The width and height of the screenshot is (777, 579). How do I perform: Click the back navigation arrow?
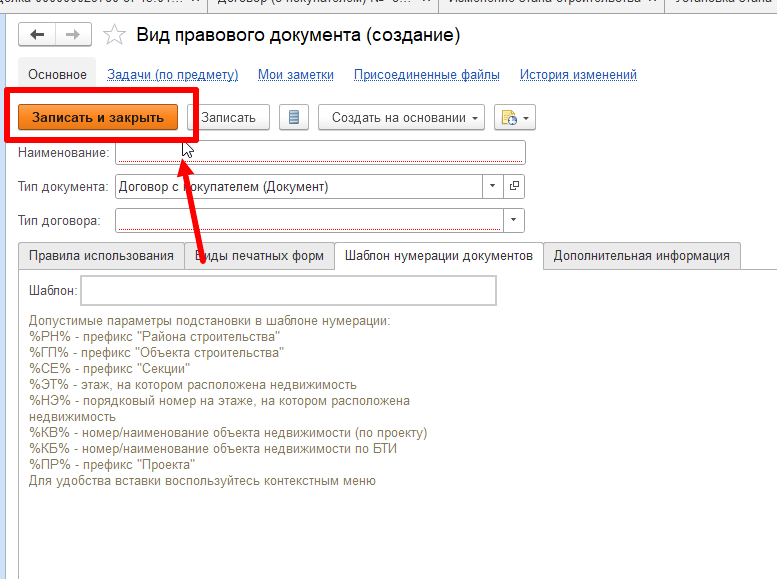pos(38,35)
